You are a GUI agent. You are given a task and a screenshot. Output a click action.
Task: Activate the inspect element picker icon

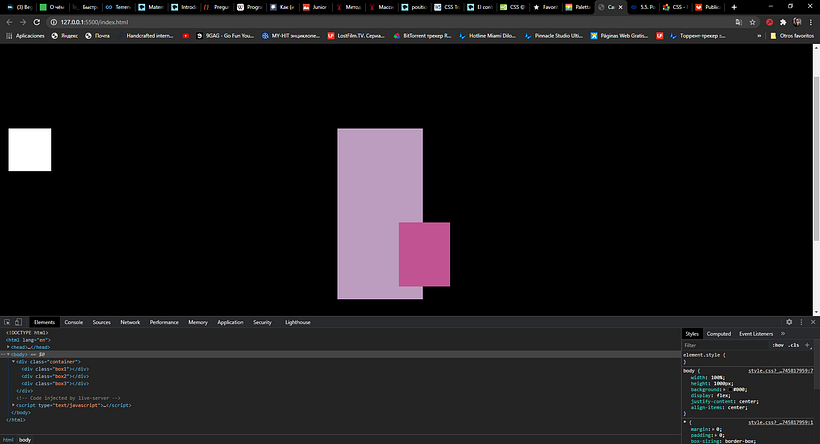[x=7, y=322]
